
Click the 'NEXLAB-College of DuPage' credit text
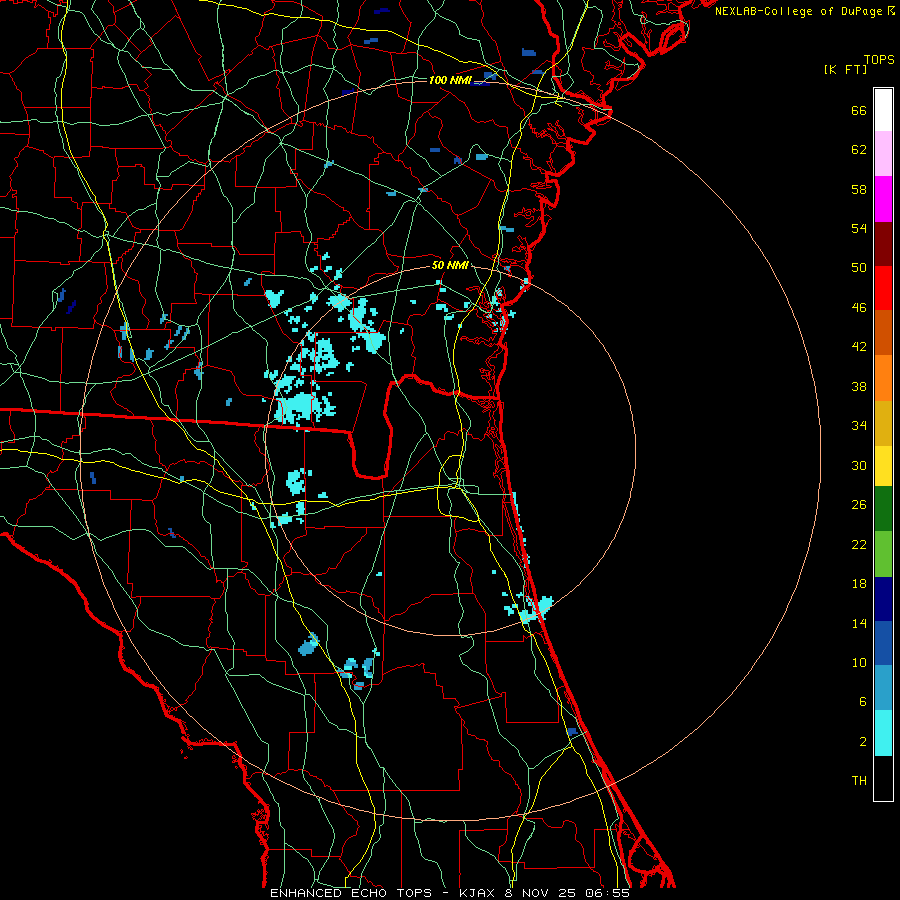click(800, 11)
